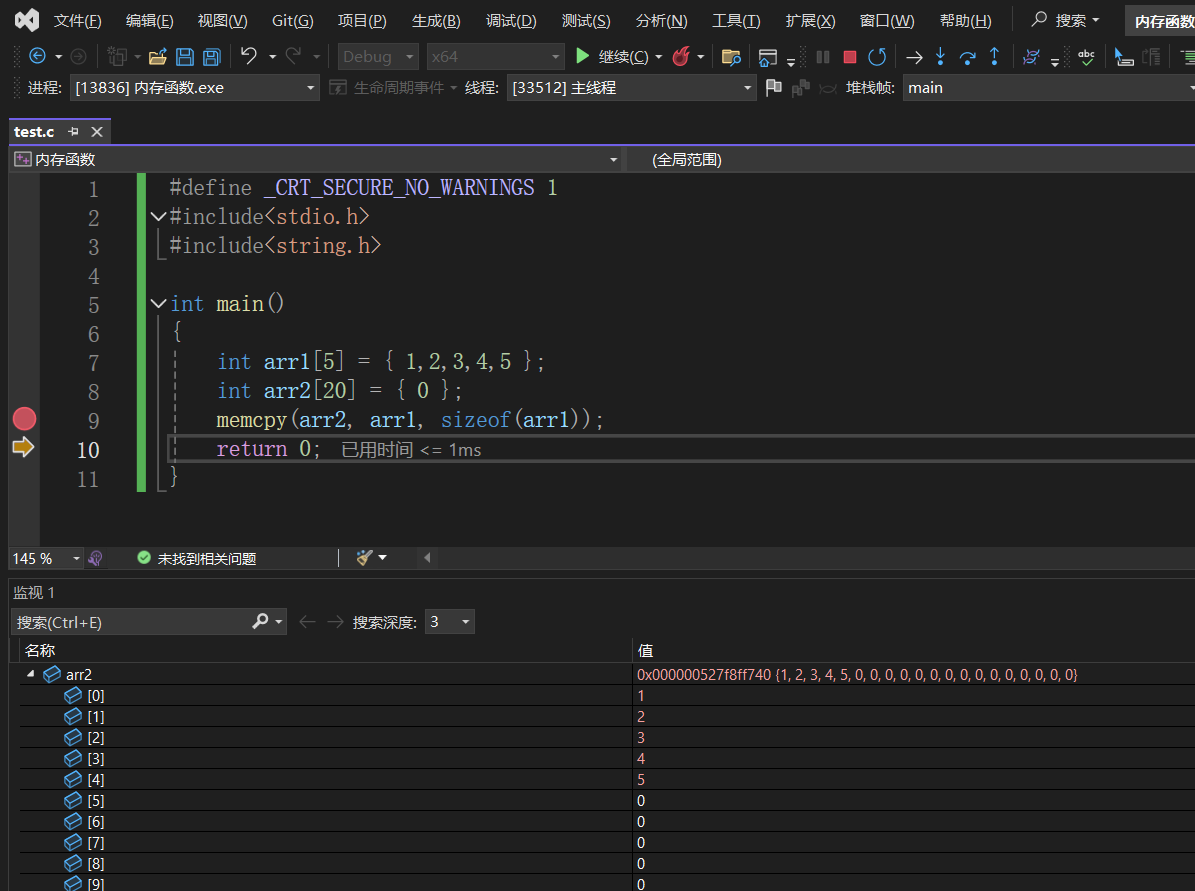Open the Debug configuration dropdown
The image size is (1195, 891).
377,56
